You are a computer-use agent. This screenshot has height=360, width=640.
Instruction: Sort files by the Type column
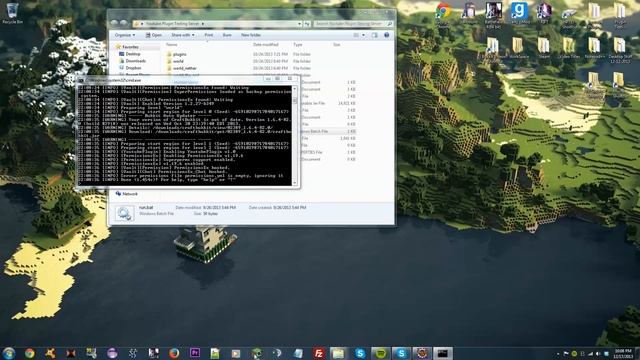[298, 44]
